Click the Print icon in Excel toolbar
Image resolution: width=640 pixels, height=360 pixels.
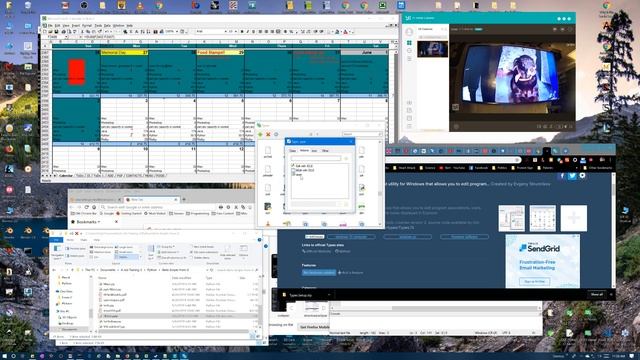[x=63, y=31]
